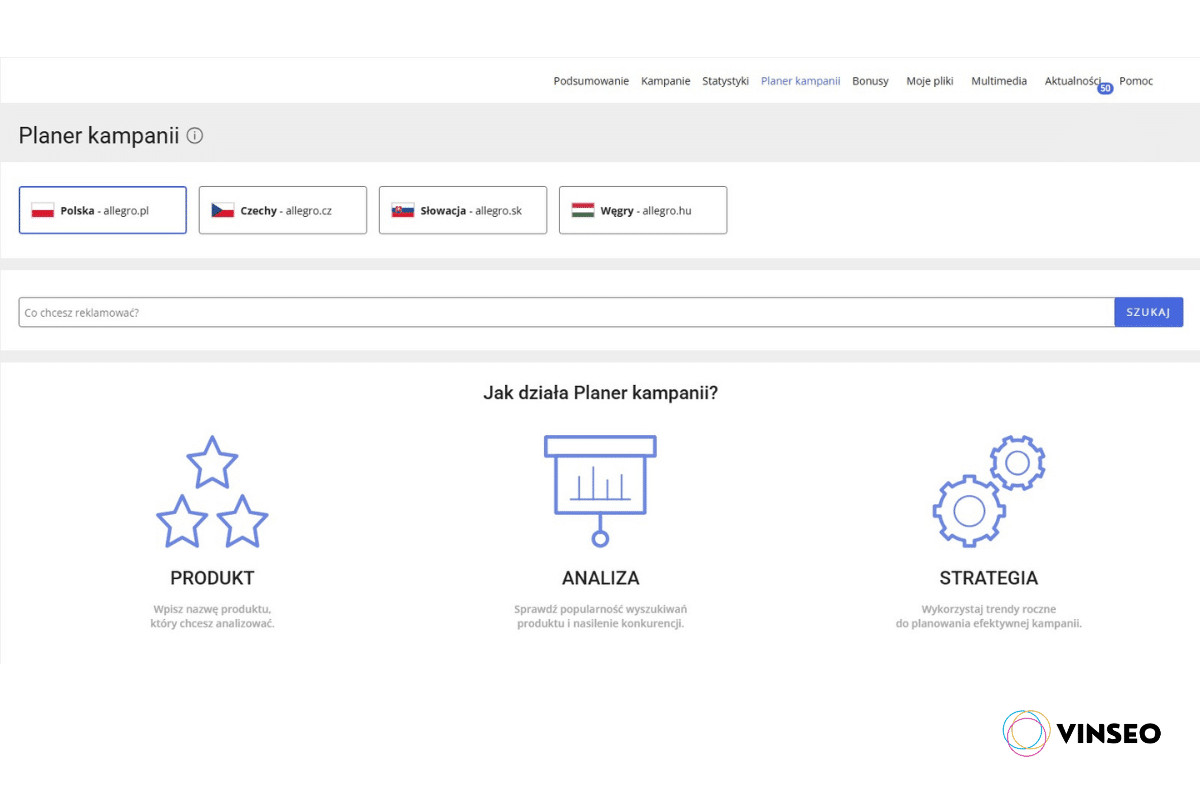The height and width of the screenshot is (800, 1200).
Task: Click the Slovak flag icon
Action: (x=402, y=211)
